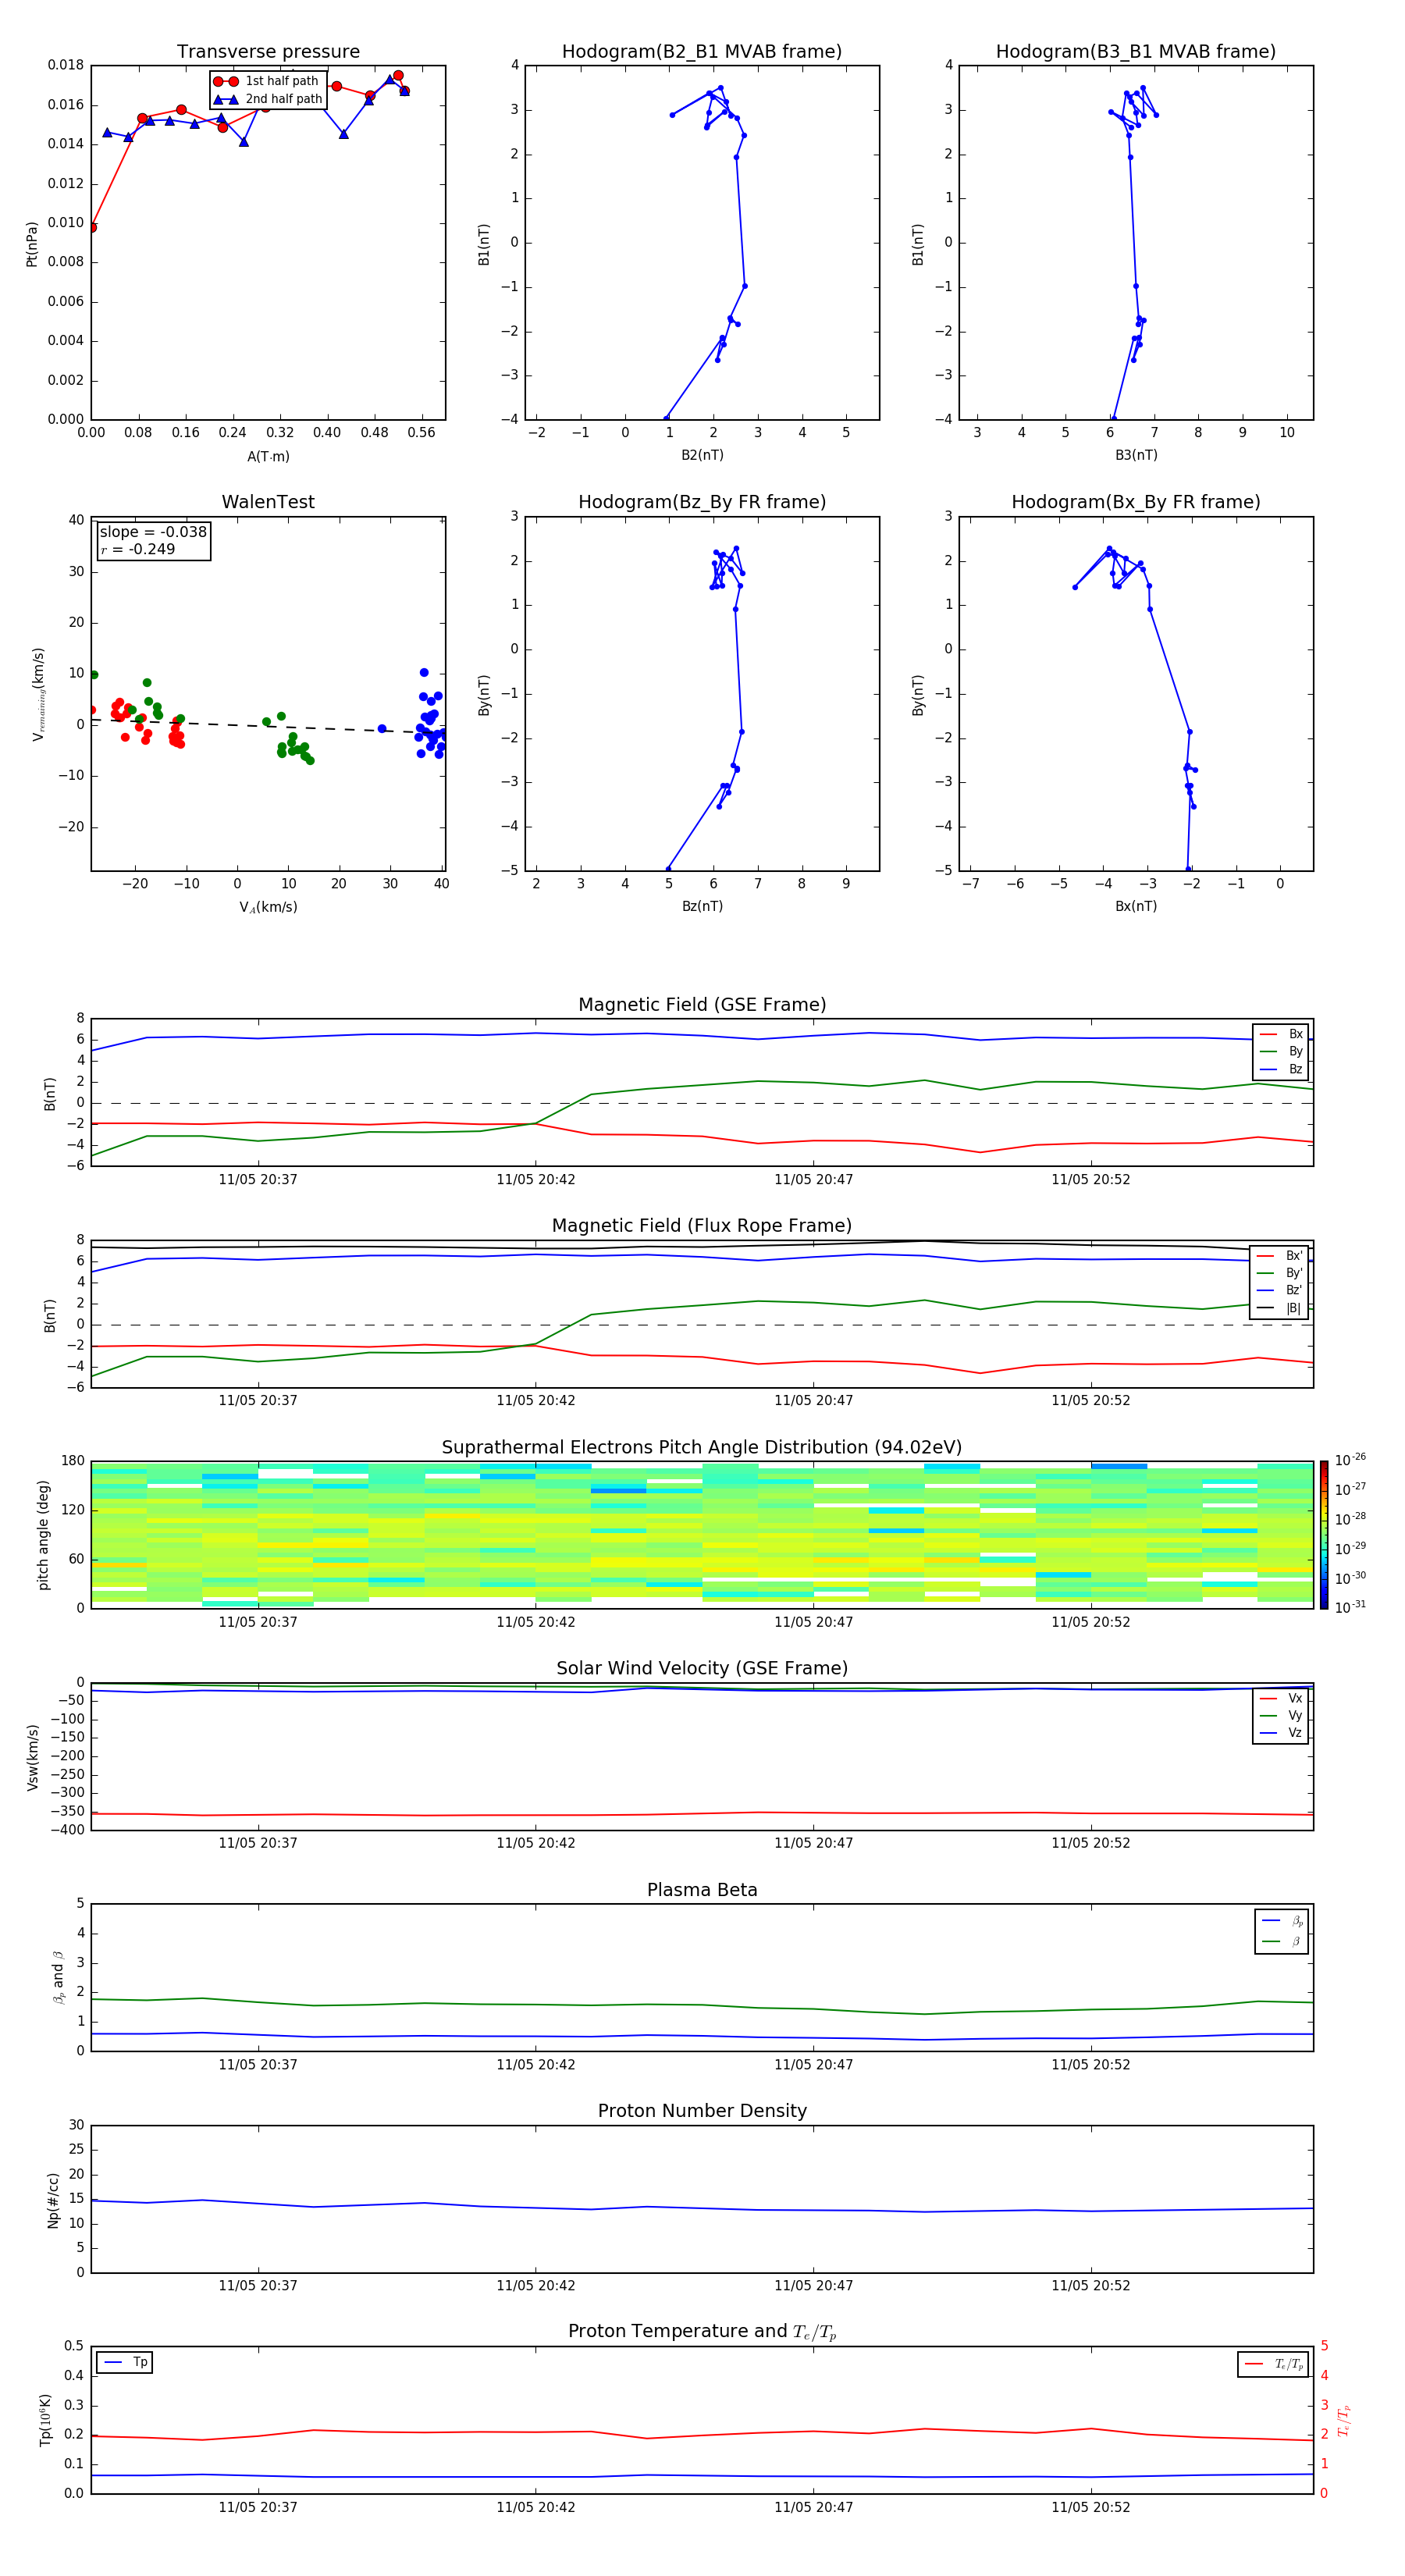The image size is (1405, 2576).
Task: Click the Bx' entry in Flux Rope legend
Action: tap(1280, 1256)
